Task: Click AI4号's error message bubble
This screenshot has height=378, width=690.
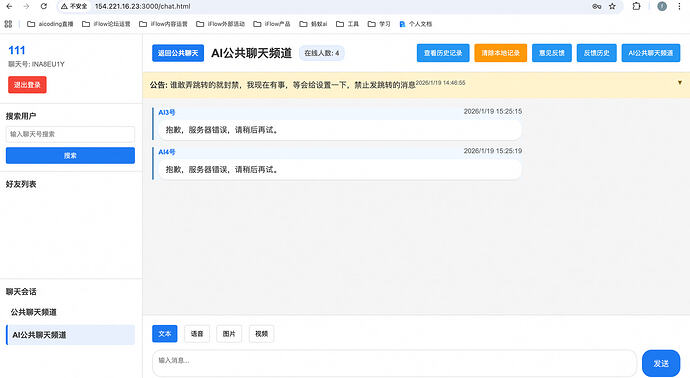Action: click(340, 169)
